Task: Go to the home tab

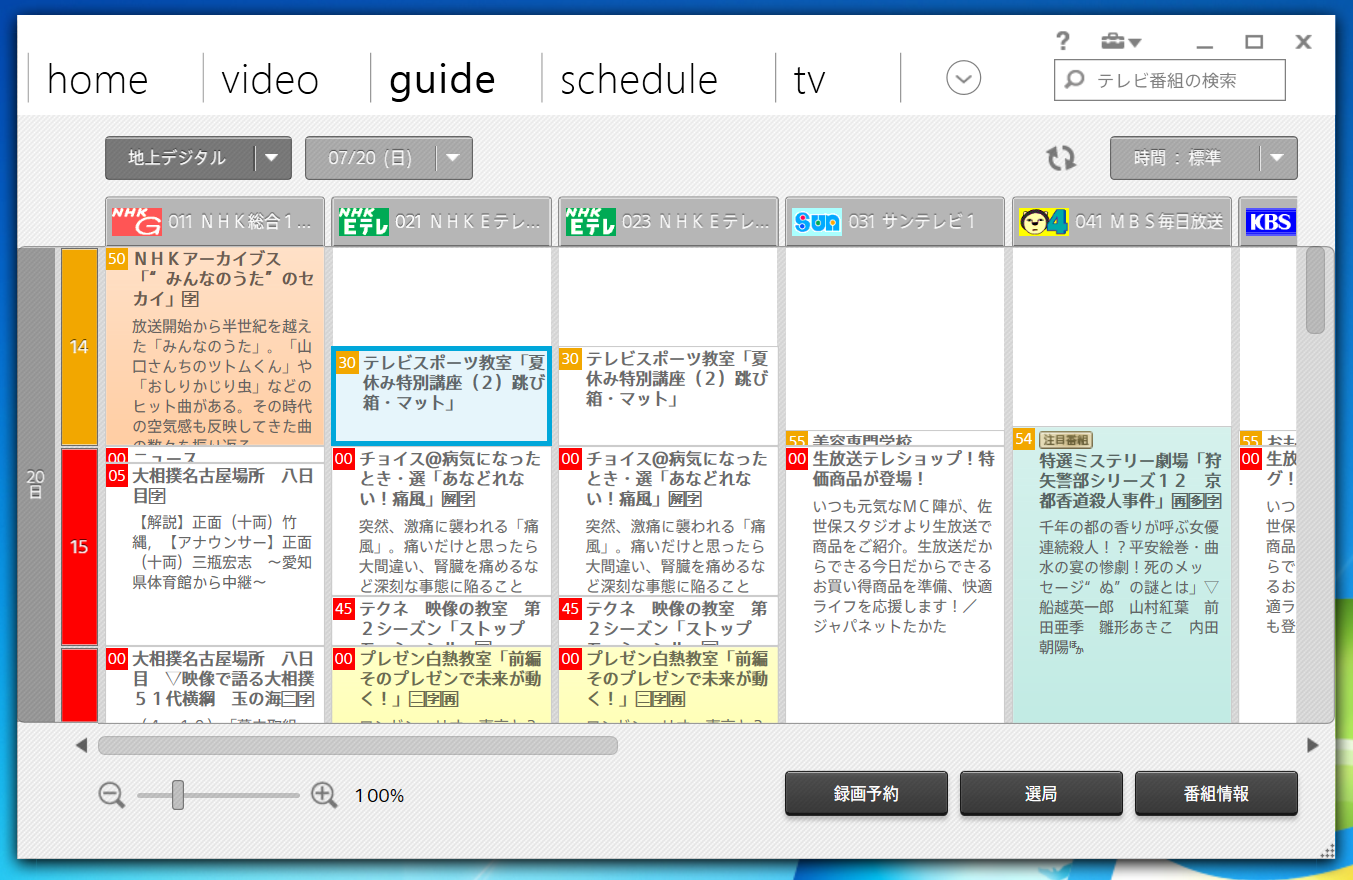Action: point(97,80)
